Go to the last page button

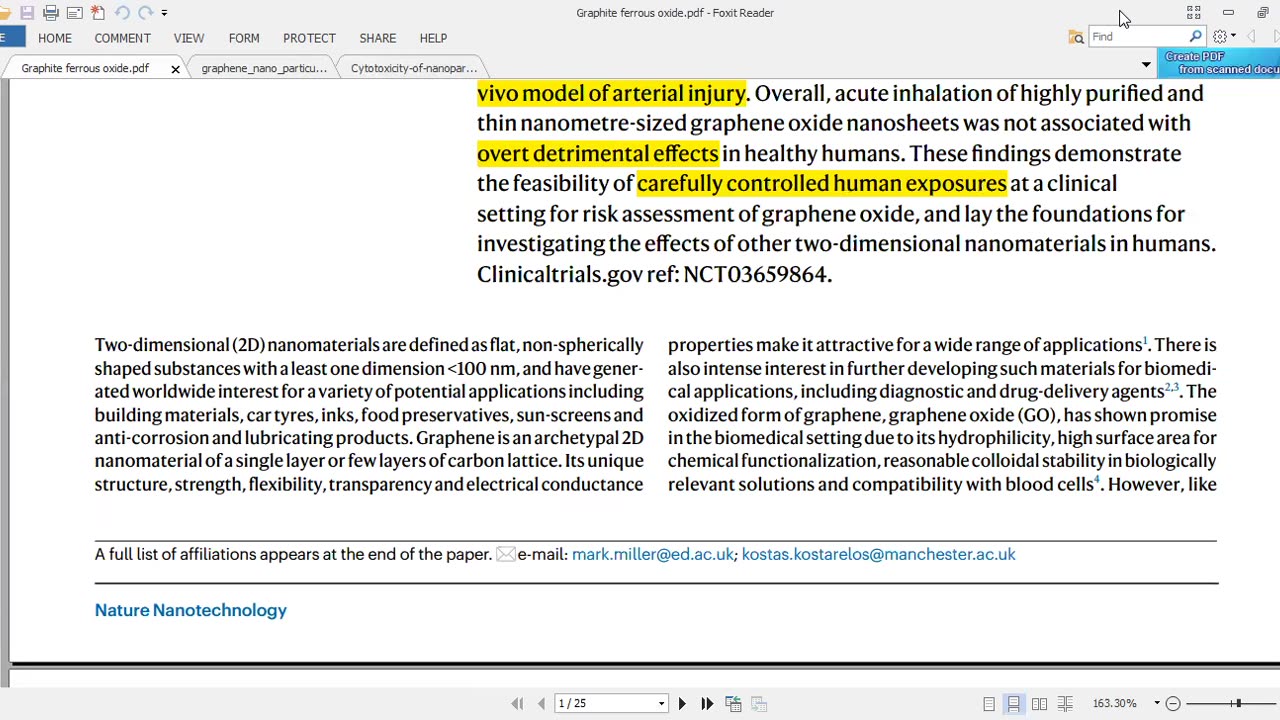(707, 704)
